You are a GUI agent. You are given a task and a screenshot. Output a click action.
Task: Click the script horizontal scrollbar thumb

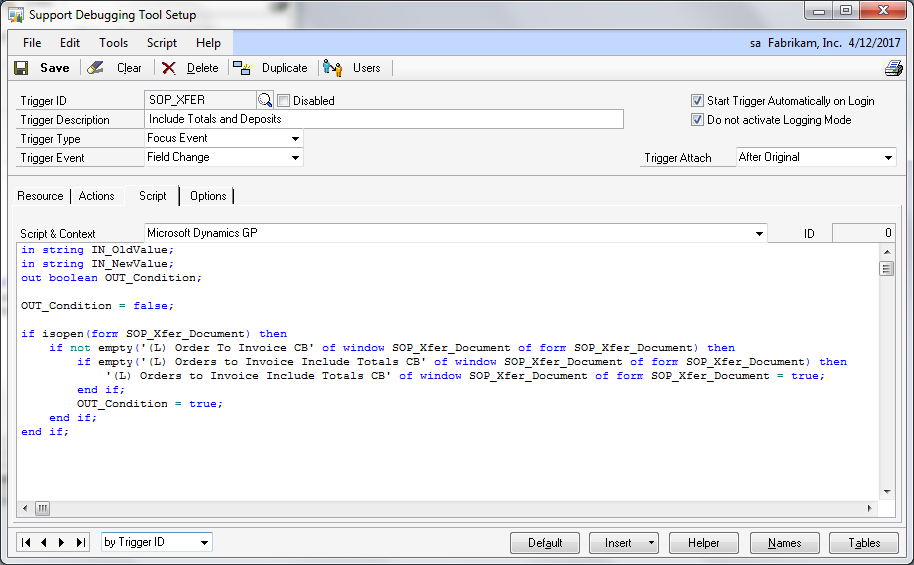[43, 508]
